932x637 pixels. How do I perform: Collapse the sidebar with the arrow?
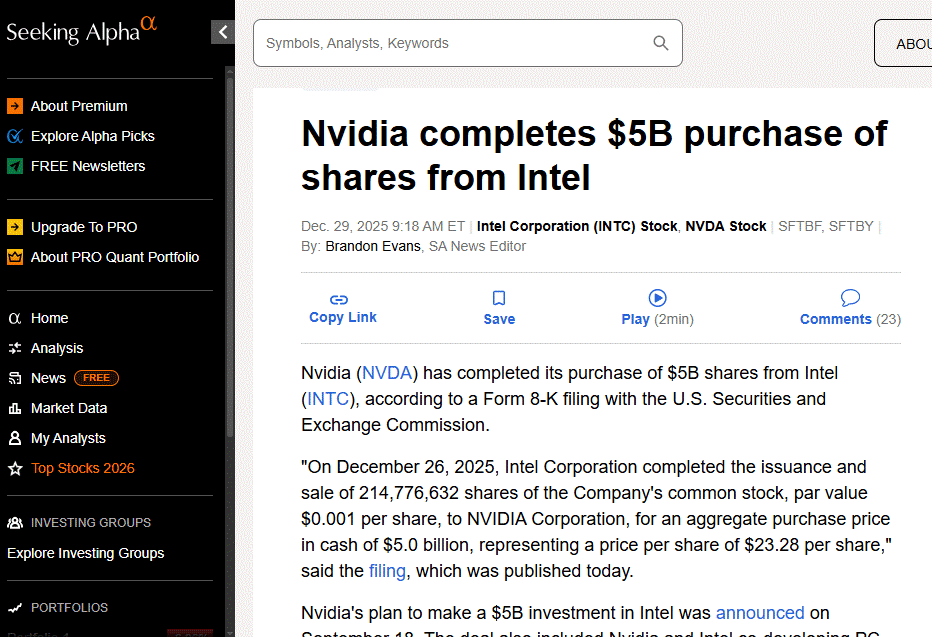(223, 32)
